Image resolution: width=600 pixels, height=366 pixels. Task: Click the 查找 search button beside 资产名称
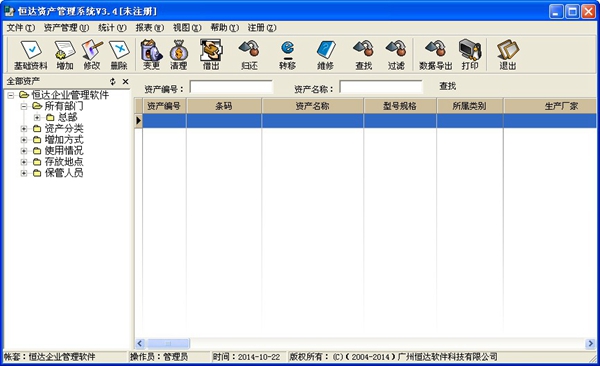[447, 86]
